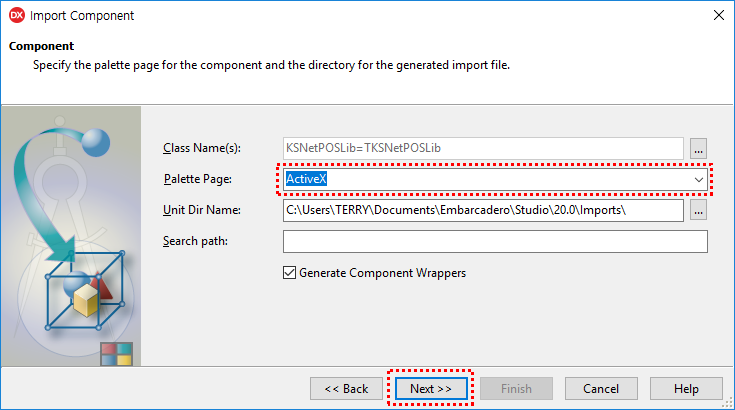735x410 pixels.
Task: Focus the Unit Dir Name path field
Action: (483, 210)
